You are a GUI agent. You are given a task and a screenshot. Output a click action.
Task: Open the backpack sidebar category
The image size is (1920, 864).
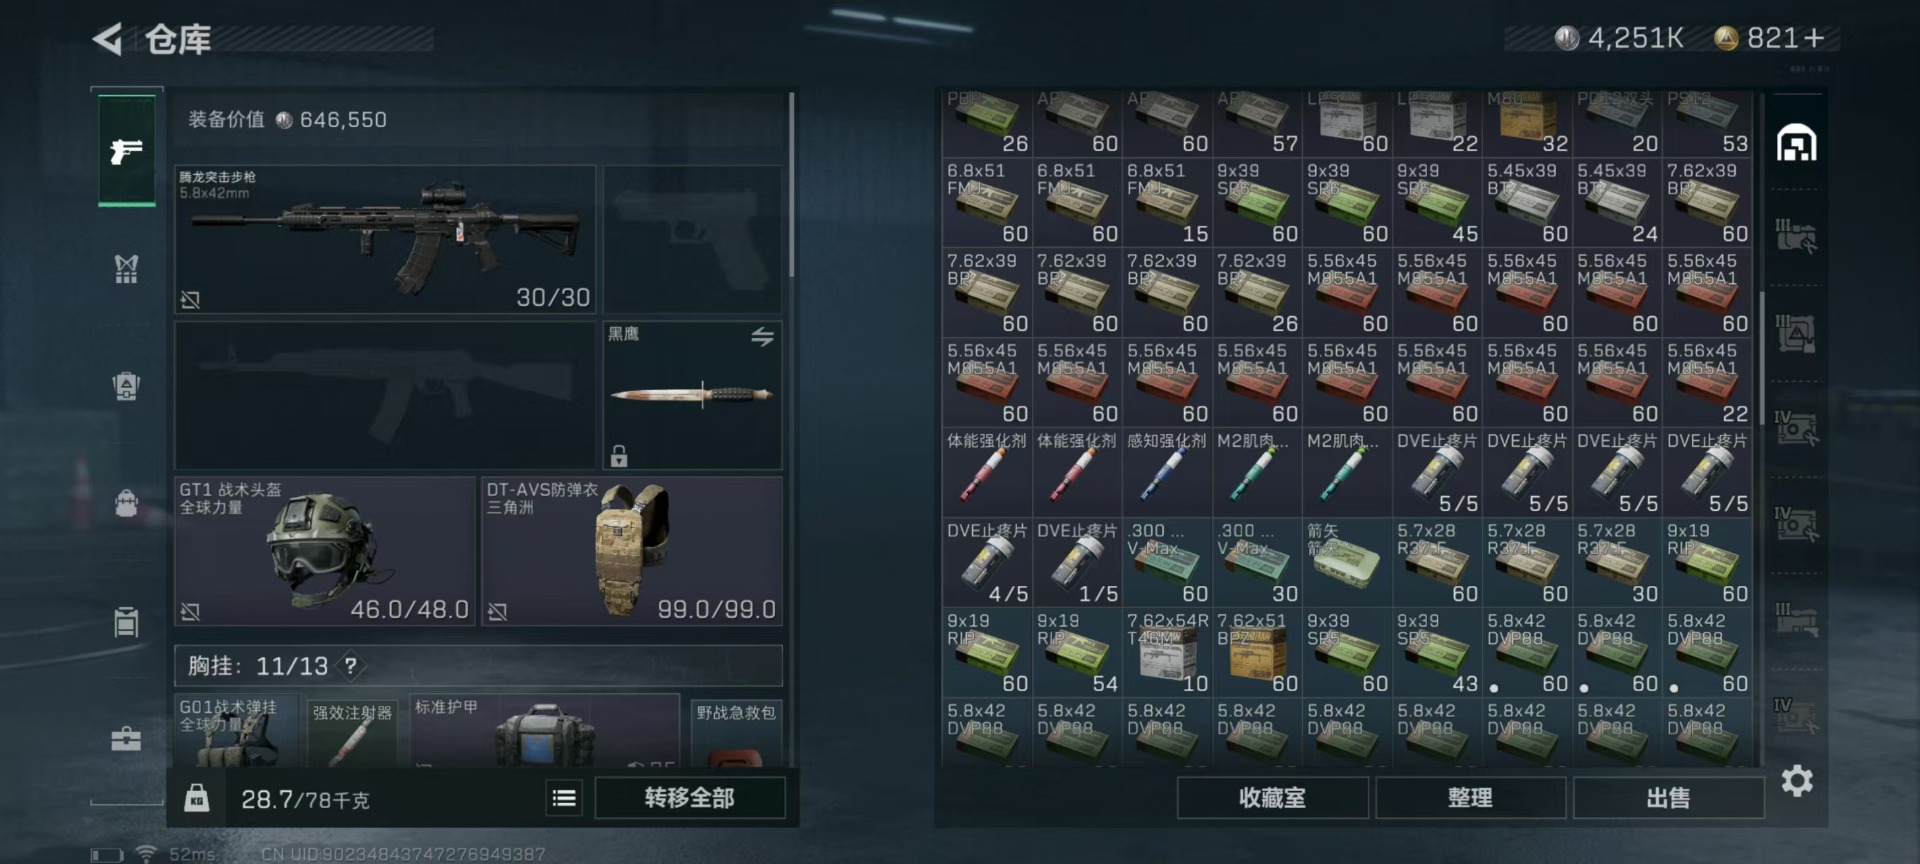click(x=126, y=503)
